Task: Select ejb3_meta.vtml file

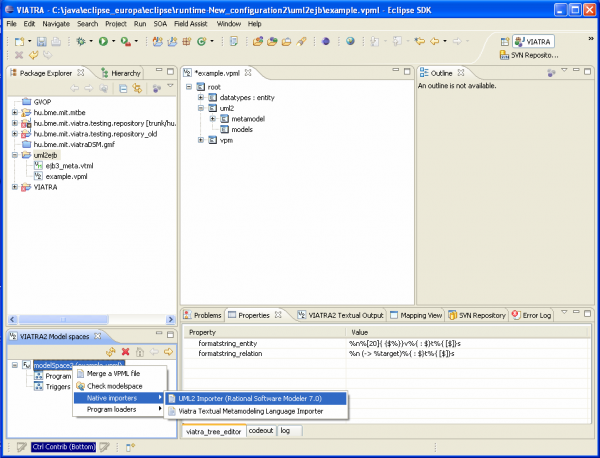Action: pos(64,166)
